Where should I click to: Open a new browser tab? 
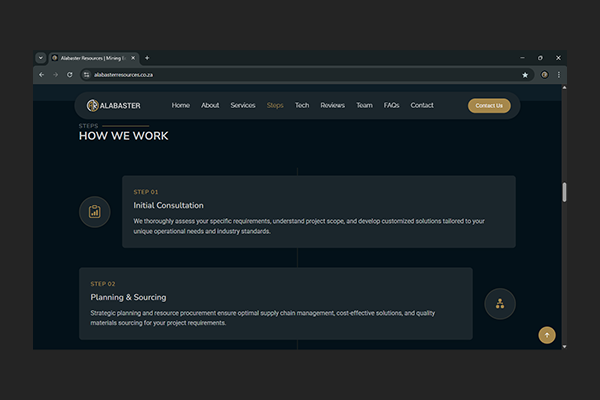tap(147, 58)
